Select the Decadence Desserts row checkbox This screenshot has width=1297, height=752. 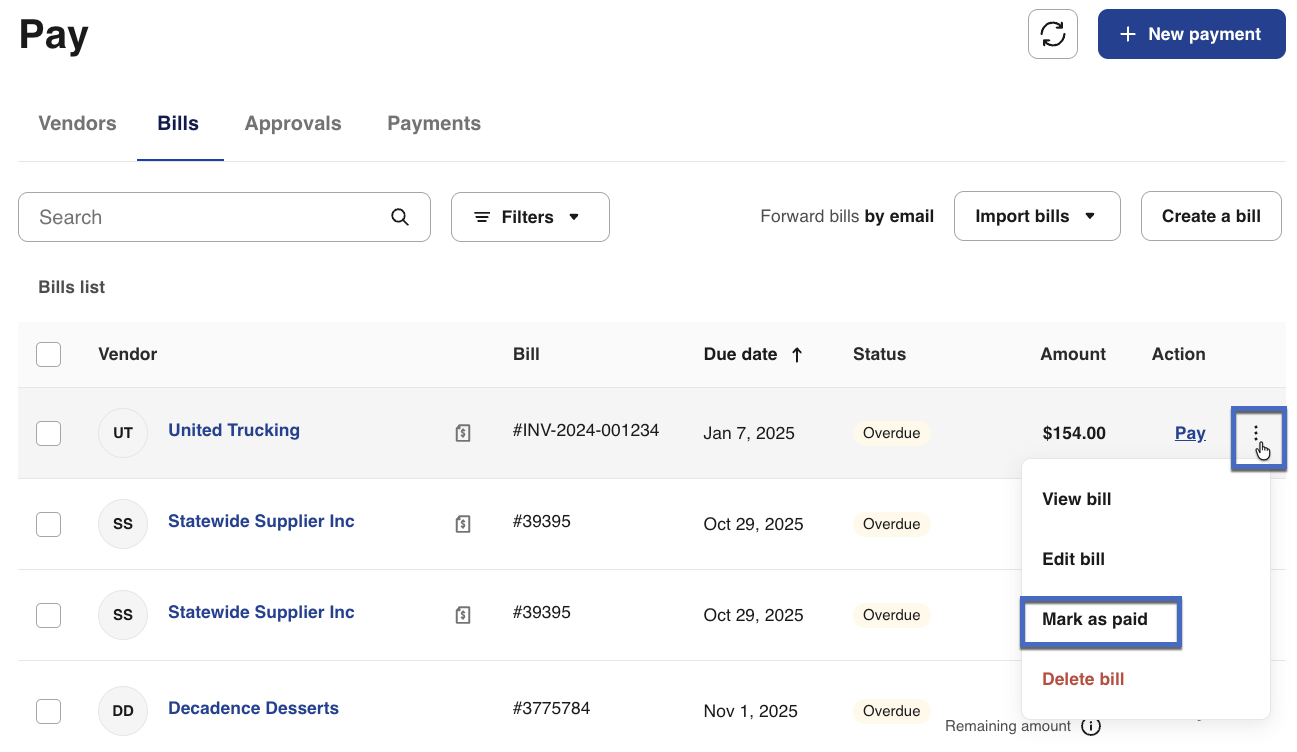point(48,711)
